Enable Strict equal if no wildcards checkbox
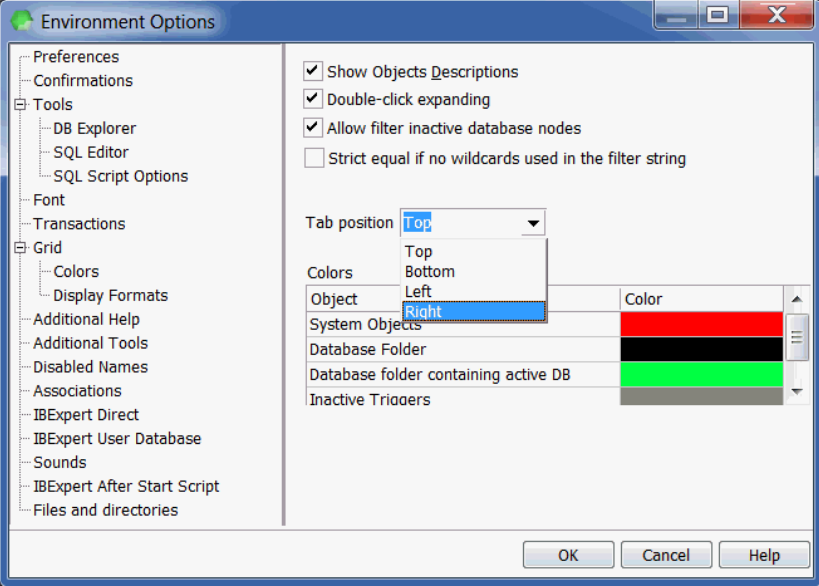The height and width of the screenshot is (586, 819). pyautogui.click(x=314, y=158)
